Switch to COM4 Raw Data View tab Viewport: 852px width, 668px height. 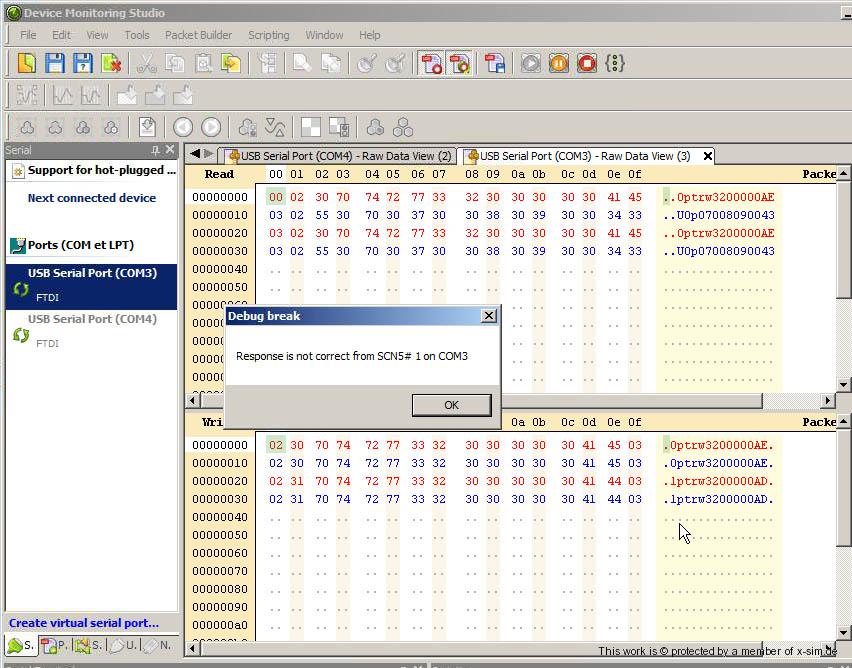(x=339, y=156)
